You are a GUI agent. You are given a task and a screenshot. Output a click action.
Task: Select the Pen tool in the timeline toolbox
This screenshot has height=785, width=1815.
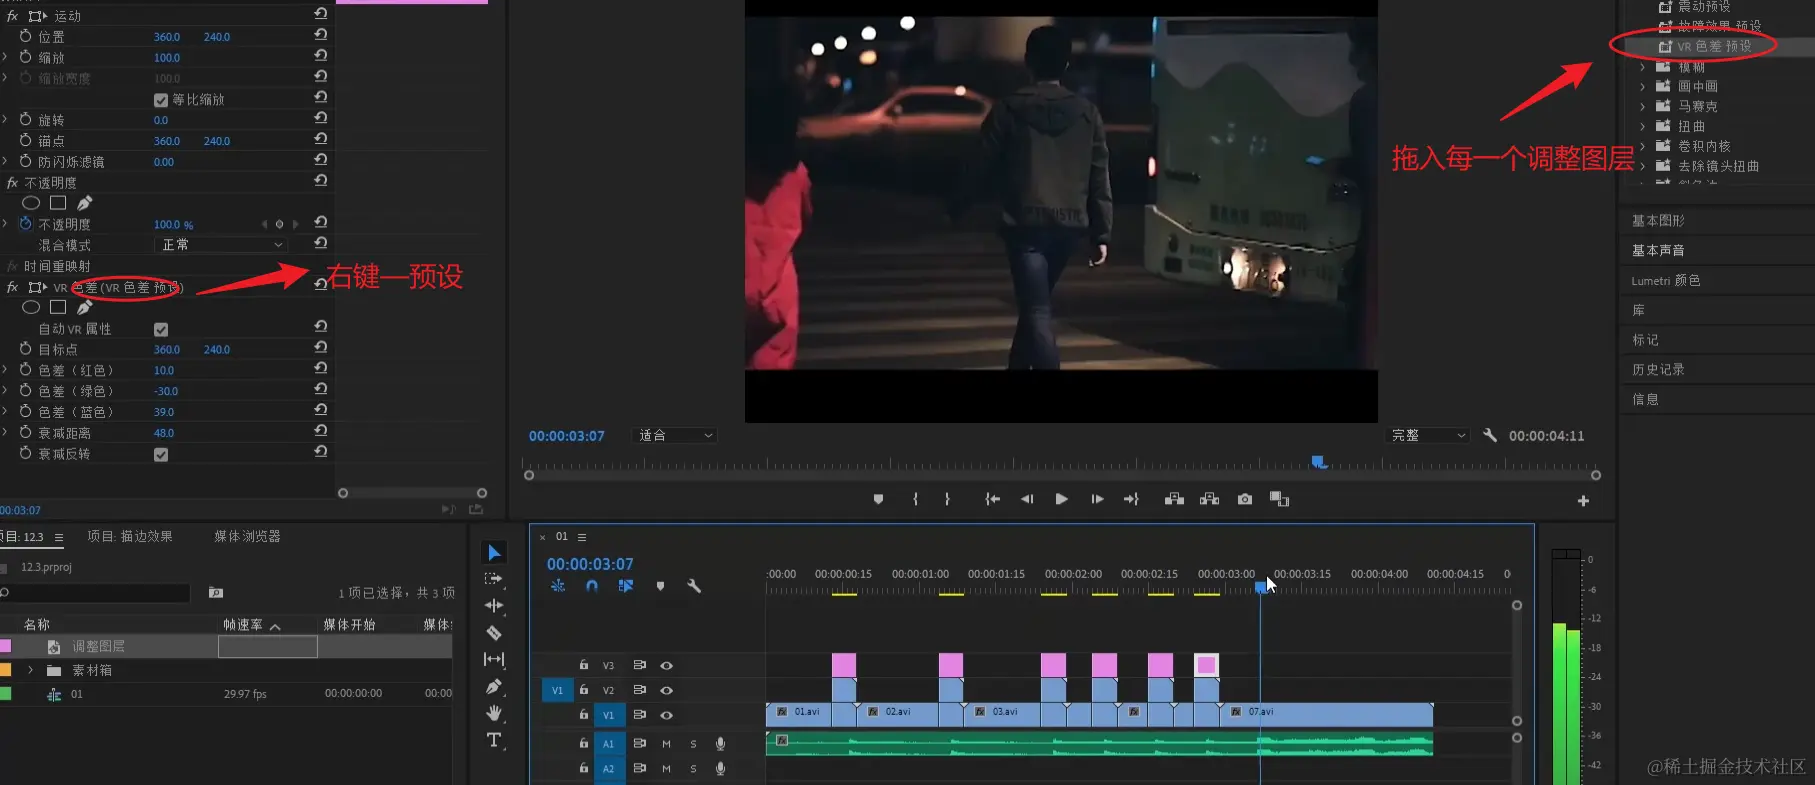[x=494, y=687]
